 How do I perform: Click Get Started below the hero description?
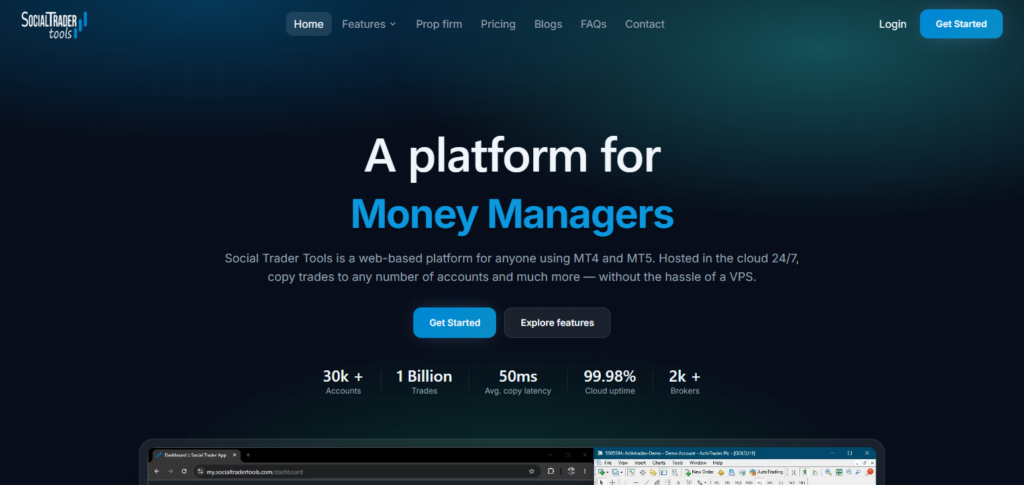[x=455, y=322]
